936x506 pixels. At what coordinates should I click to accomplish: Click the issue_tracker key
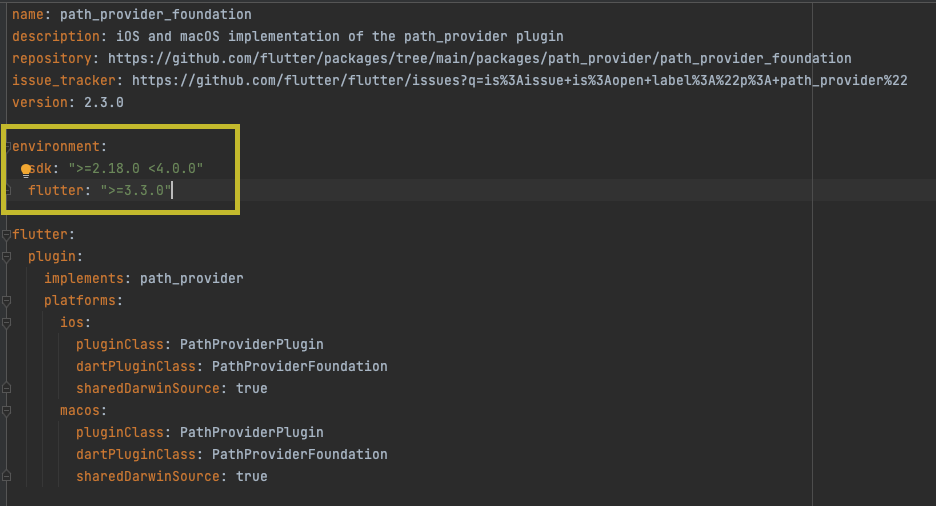point(63,81)
